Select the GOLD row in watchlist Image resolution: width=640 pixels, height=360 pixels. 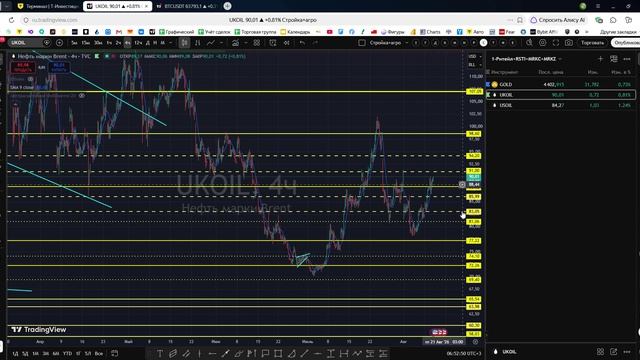(x=561, y=84)
